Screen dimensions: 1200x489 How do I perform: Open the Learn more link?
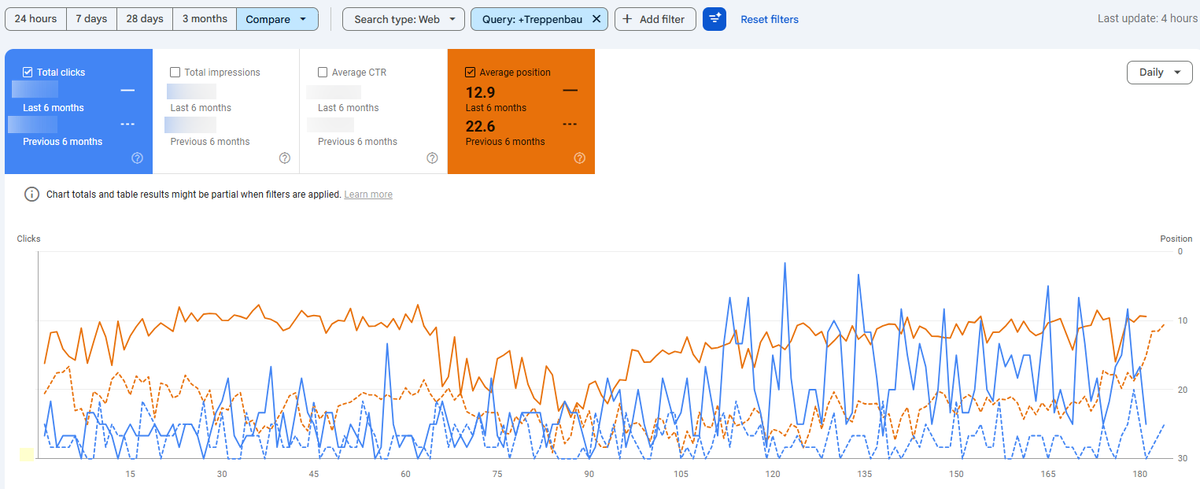coord(368,194)
